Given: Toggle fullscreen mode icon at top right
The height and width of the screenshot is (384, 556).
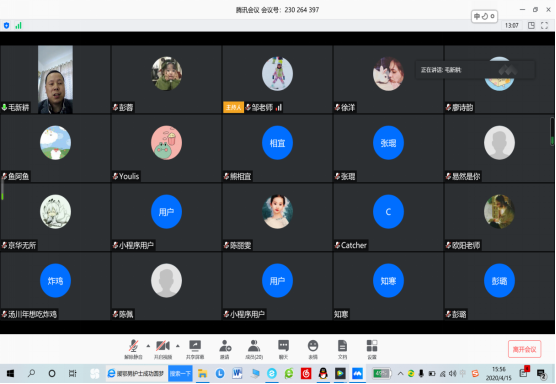Looking at the screenshot, I should 544,26.
